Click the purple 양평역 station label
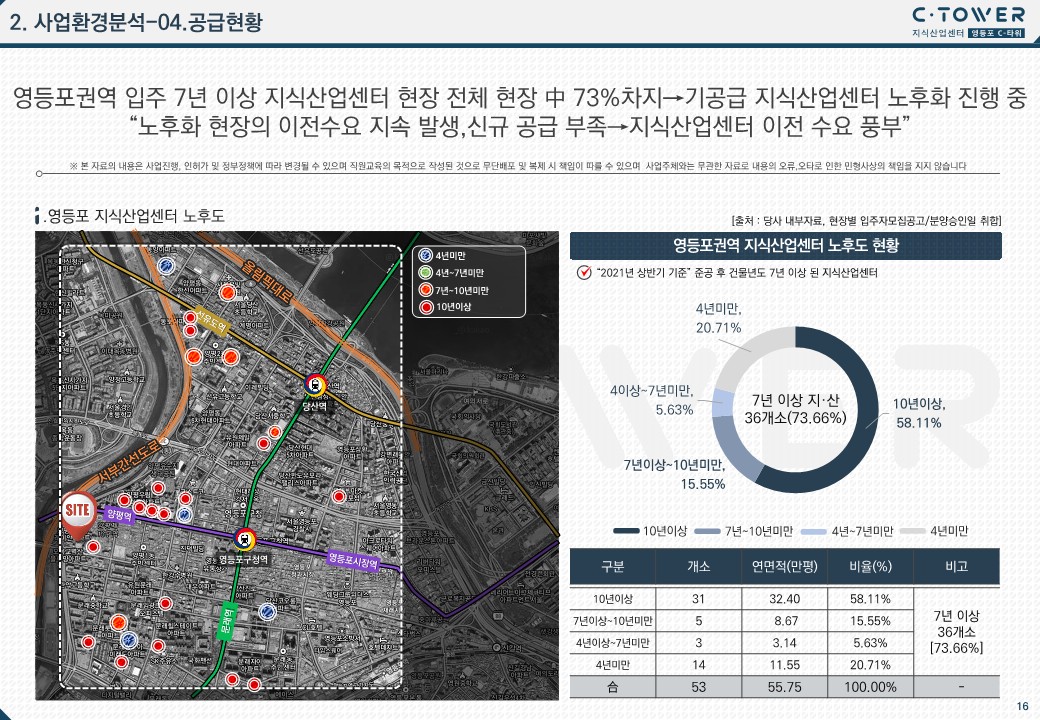This screenshot has height=720, width=1040. 118,513
